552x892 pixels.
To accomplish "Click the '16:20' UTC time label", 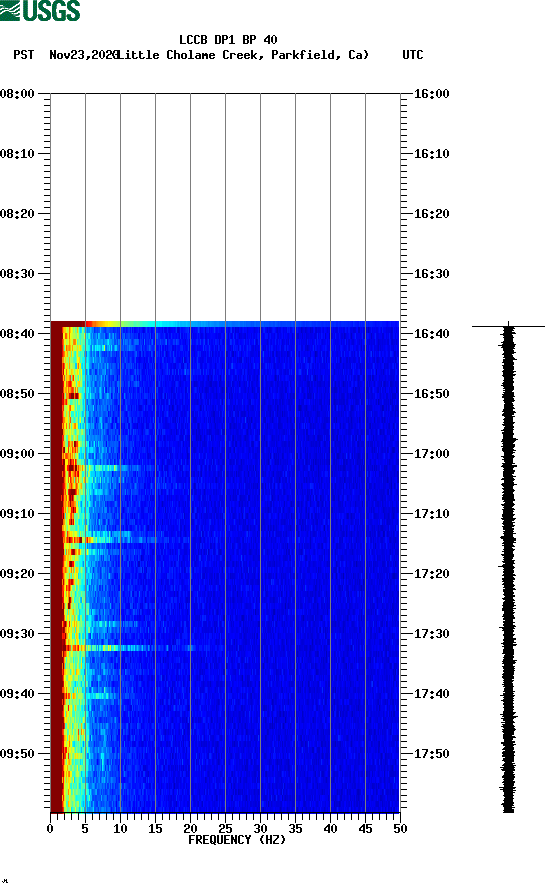I will tap(431, 214).
